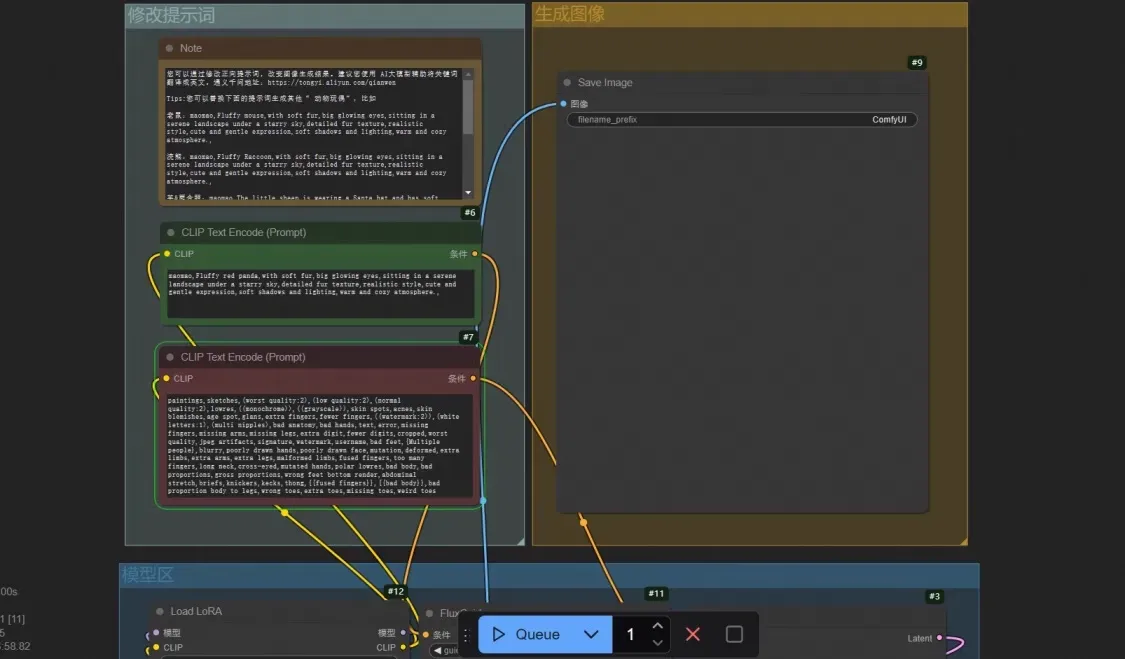Click the 条件 output port on green prompt node
Screen dimensions: 1125x659
pos(475,254)
